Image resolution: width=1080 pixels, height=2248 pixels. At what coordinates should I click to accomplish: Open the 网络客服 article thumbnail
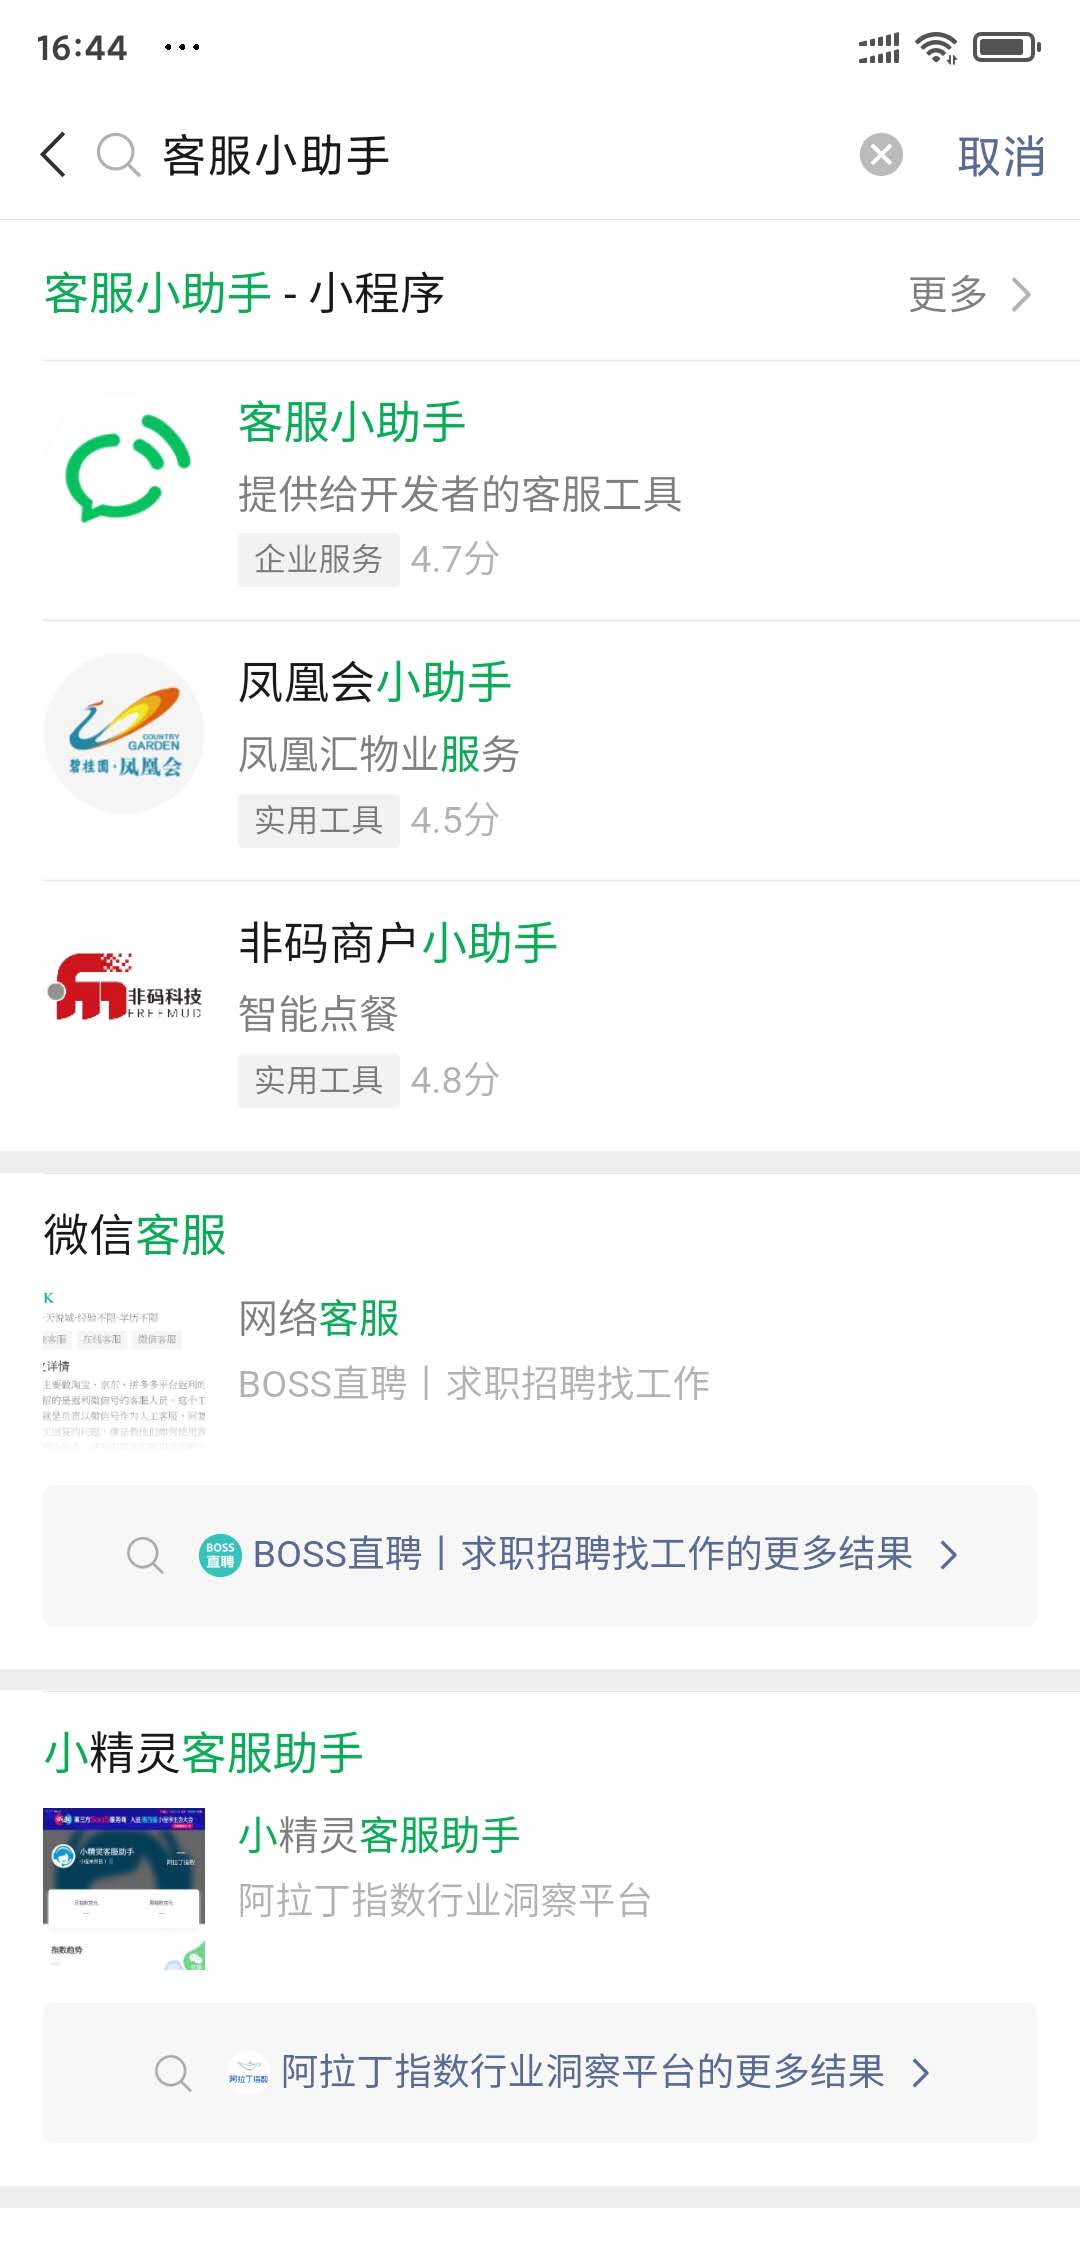coord(125,1365)
